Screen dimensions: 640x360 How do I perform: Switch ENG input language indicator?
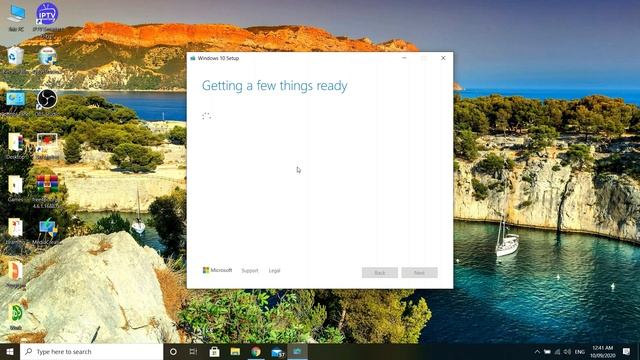pos(580,352)
